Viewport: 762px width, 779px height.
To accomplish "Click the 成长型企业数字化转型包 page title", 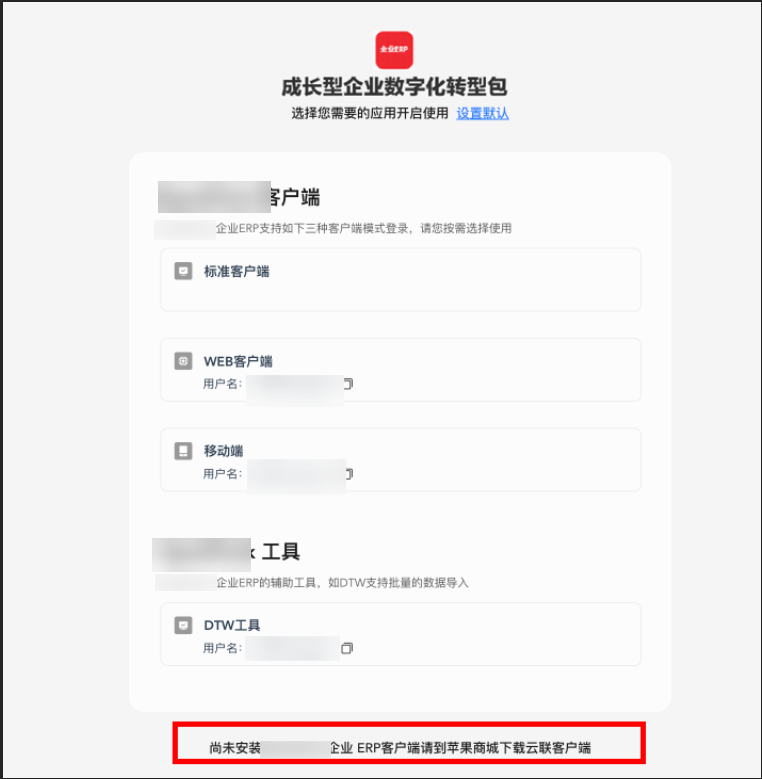I will [x=394, y=87].
